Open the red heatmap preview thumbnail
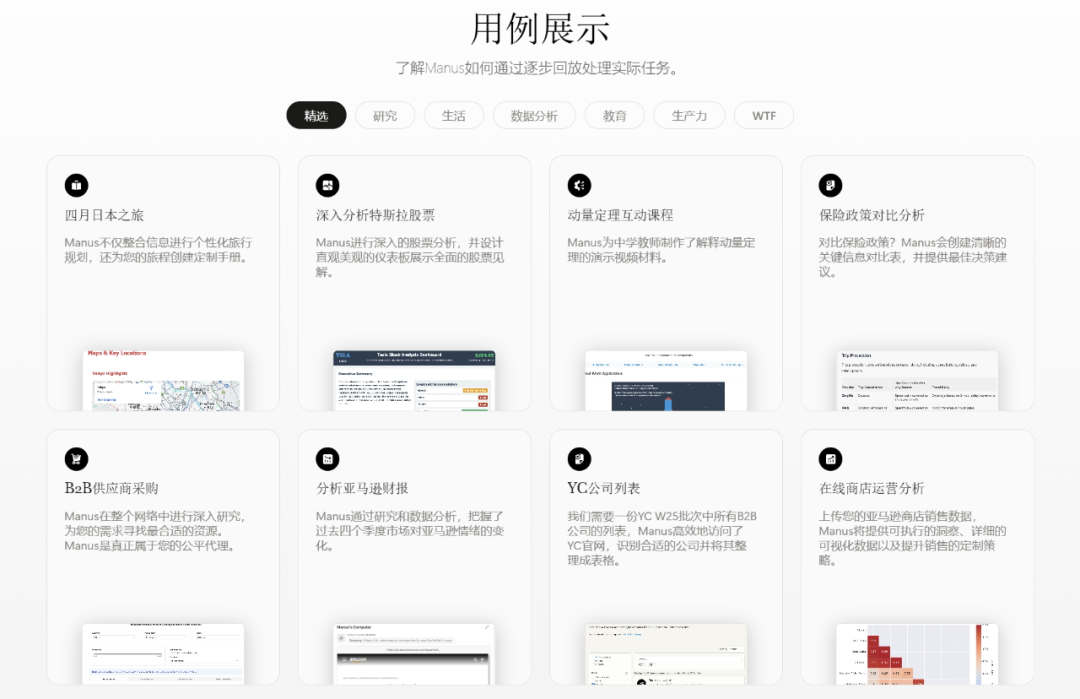This screenshot has height=699, width=1080. 917,654
